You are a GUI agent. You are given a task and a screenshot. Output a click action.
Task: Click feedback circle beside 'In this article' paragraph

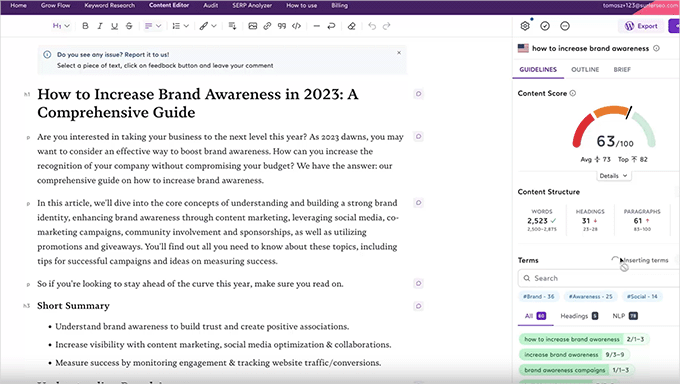[418, 203]
